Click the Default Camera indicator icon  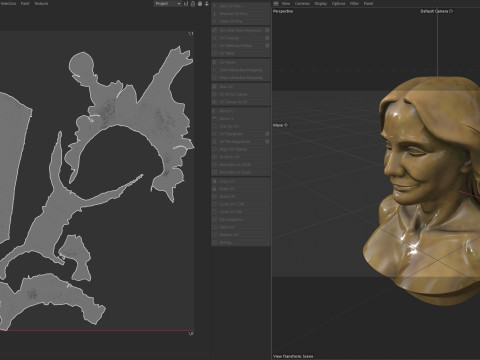[451, 11]
